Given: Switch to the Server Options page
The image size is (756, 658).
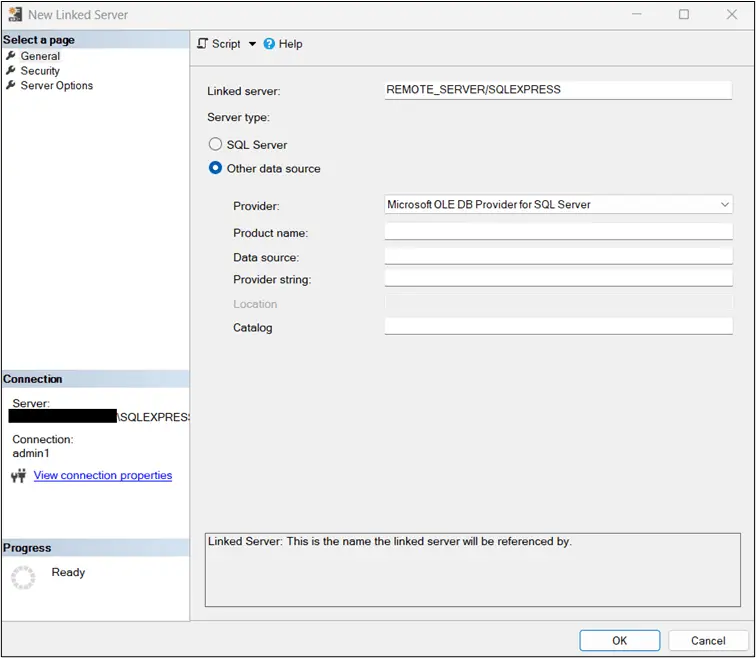Looking at the screenshot, I should pos(56,86).
